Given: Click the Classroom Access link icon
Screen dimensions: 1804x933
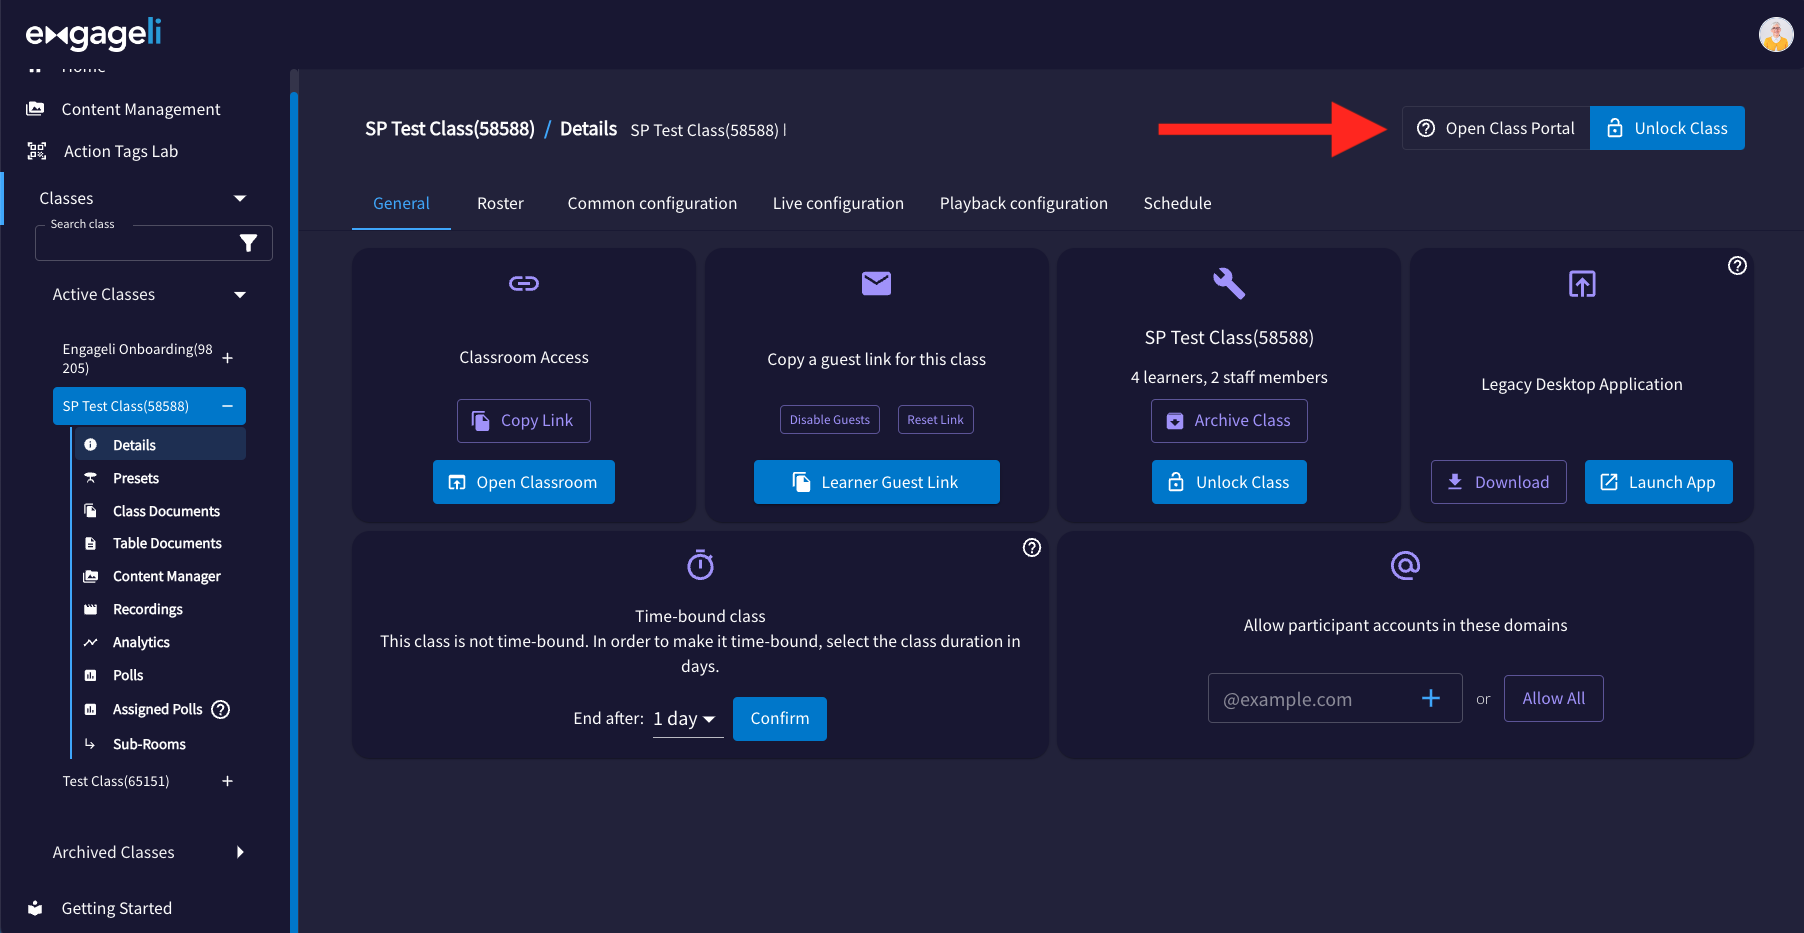Looking at the screenshot, I should [524, 284].
